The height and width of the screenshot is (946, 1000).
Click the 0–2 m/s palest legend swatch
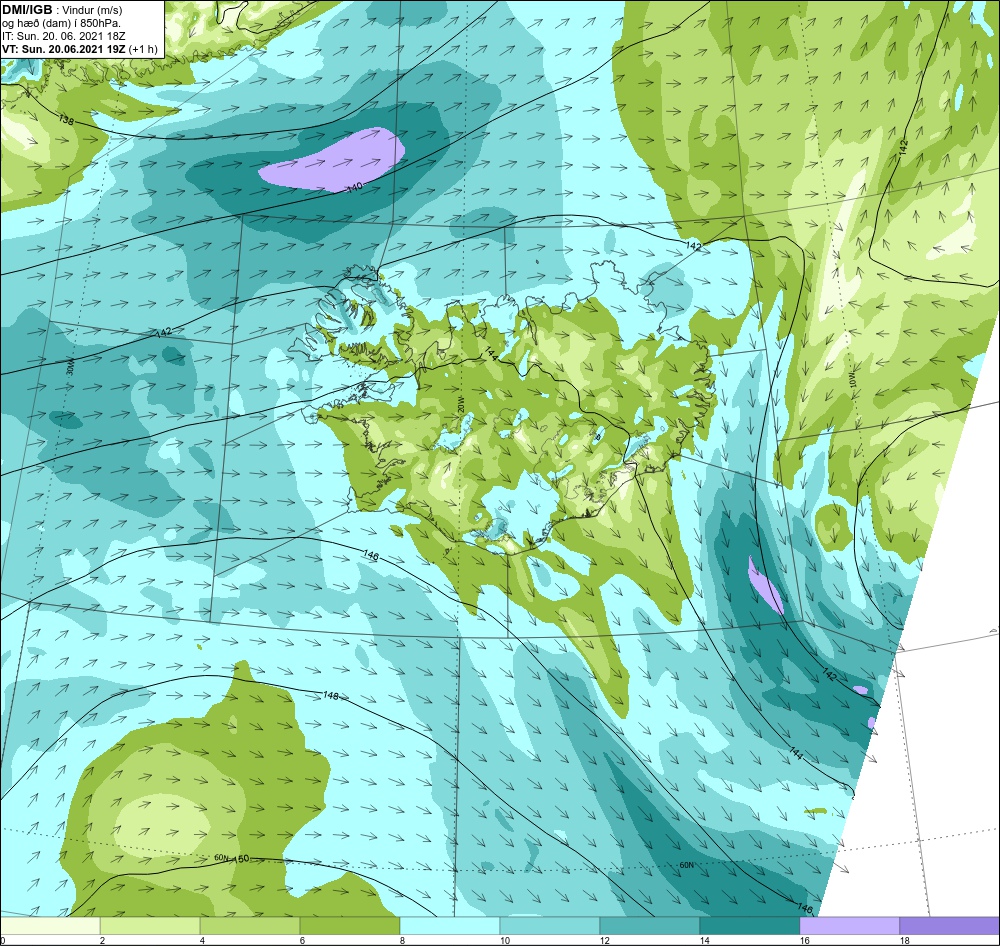click(x=50, y=926)
